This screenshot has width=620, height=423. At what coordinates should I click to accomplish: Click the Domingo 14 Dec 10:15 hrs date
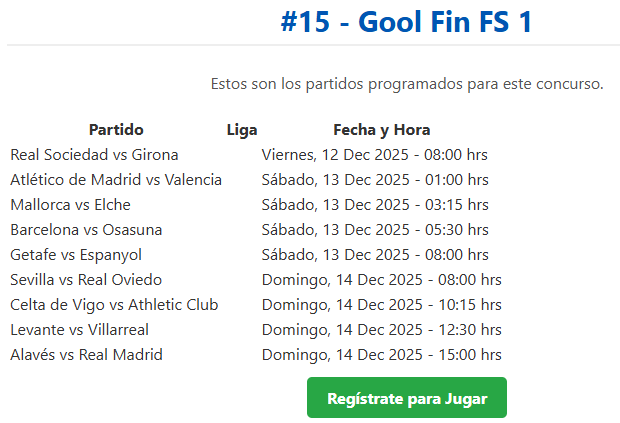coord(381,305)
